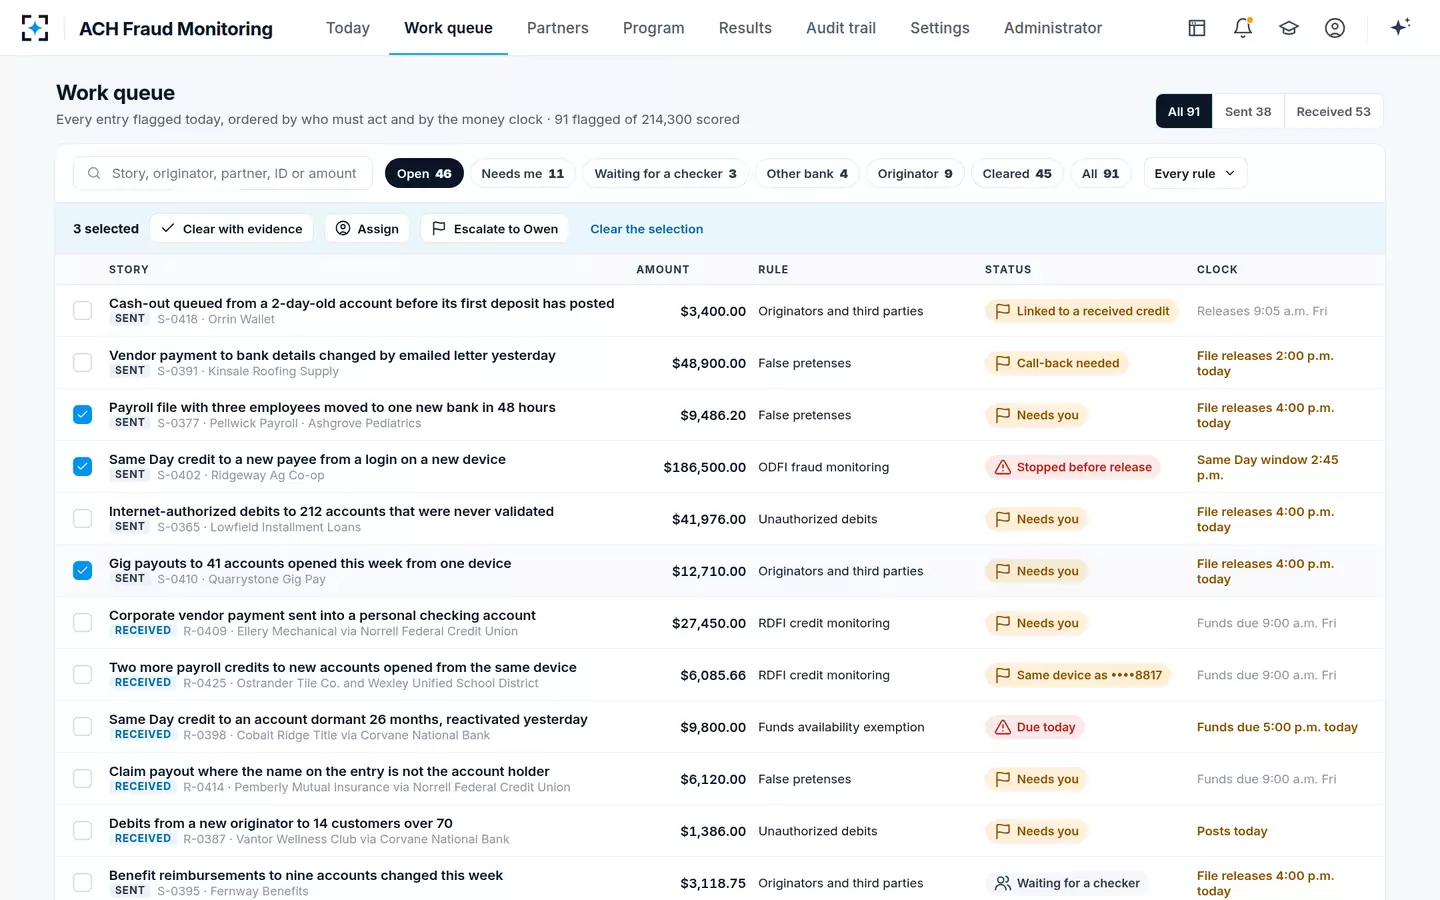The width and height of the screenshot is (1440, 900).
Task: Select the Corporate vendor payment row checkbox
Action: (x=83, y=623)
